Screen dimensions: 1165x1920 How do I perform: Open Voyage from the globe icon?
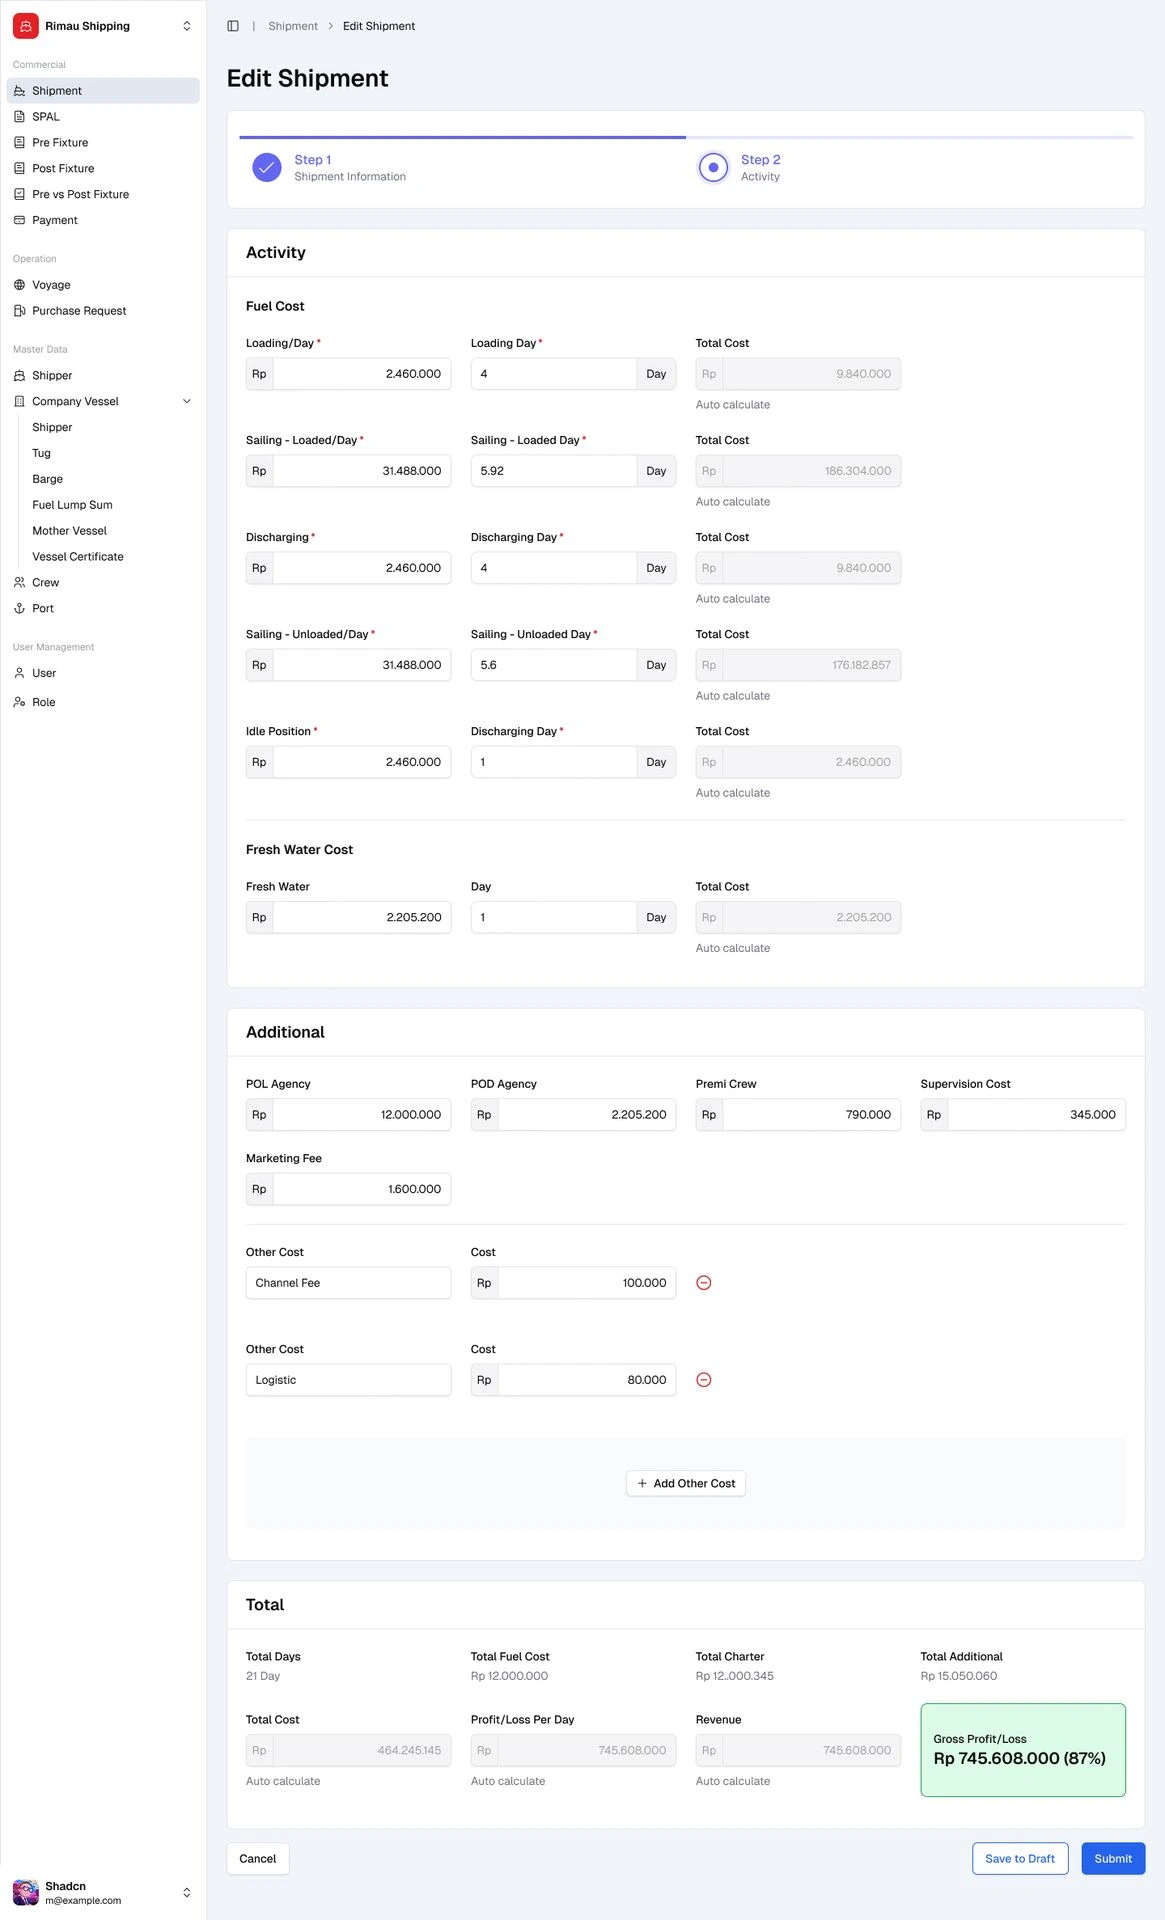click(x=19, y=285)
